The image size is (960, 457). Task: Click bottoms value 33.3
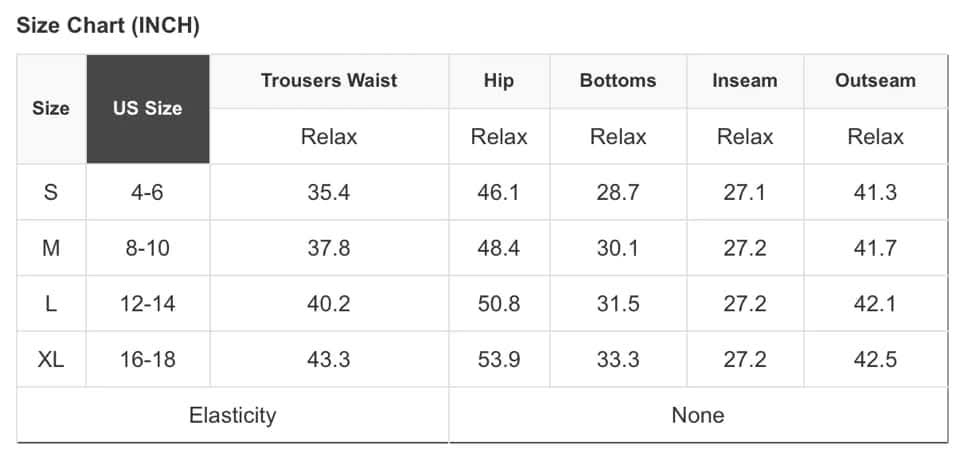[618, 359]
